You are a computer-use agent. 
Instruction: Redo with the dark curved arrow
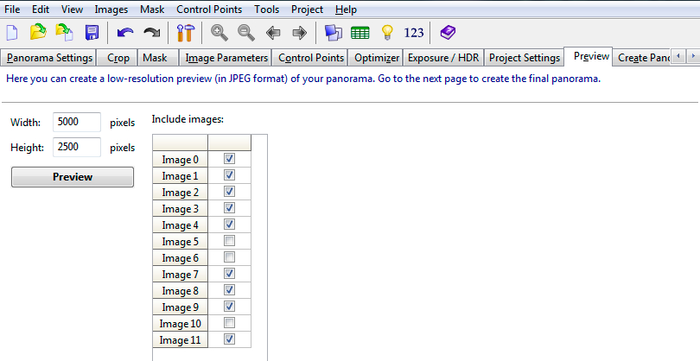coord(152,33)
